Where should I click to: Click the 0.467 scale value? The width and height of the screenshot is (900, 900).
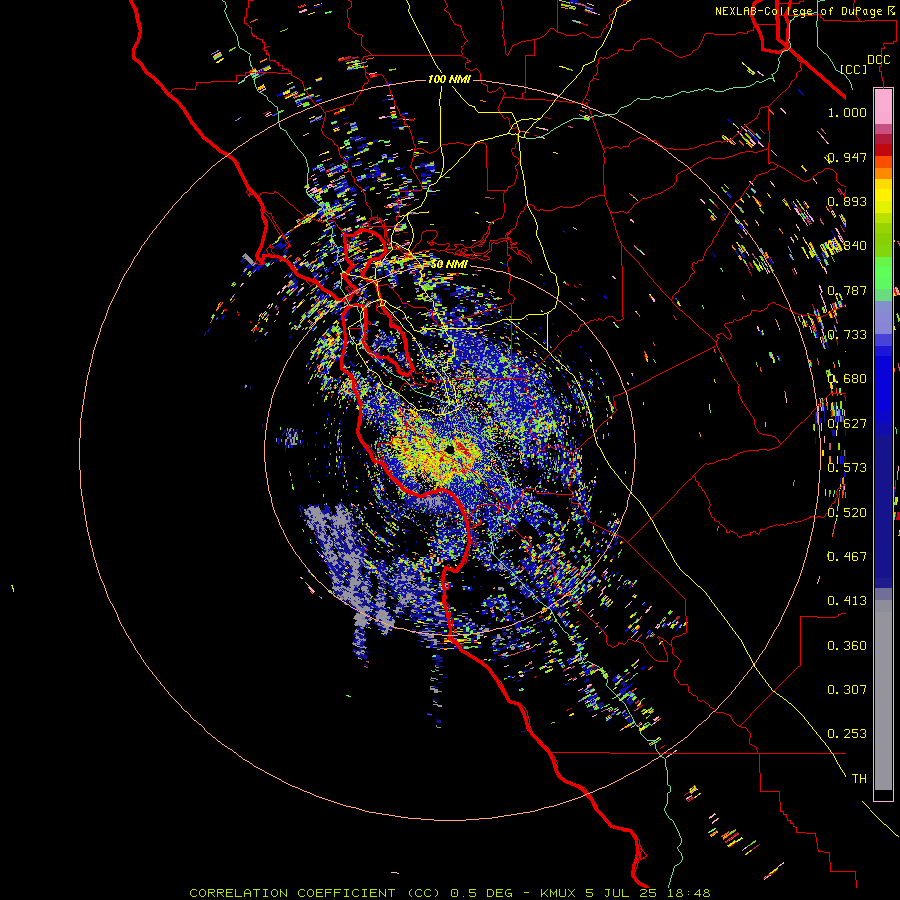tap(847, 557)
